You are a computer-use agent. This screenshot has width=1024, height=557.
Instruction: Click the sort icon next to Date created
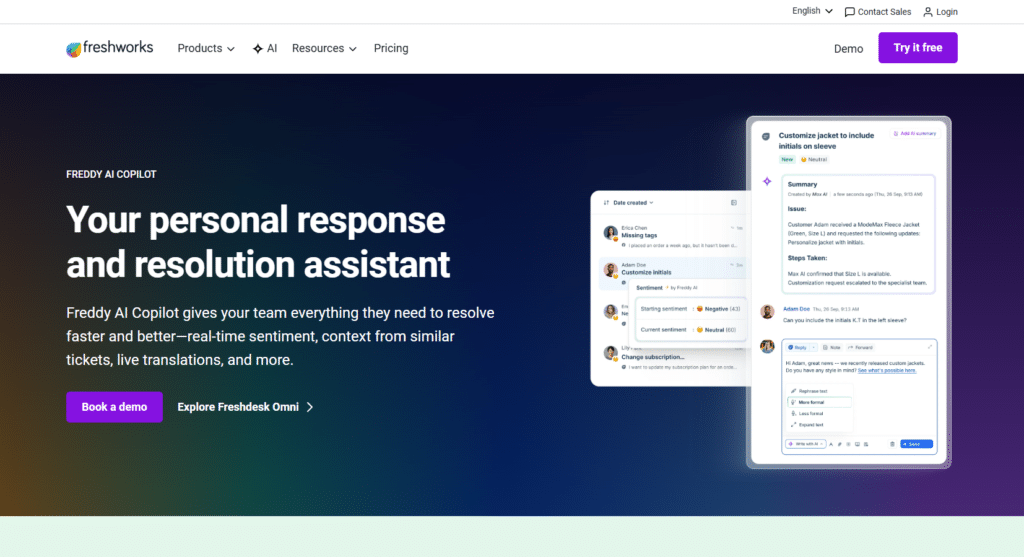coord(606,202)
